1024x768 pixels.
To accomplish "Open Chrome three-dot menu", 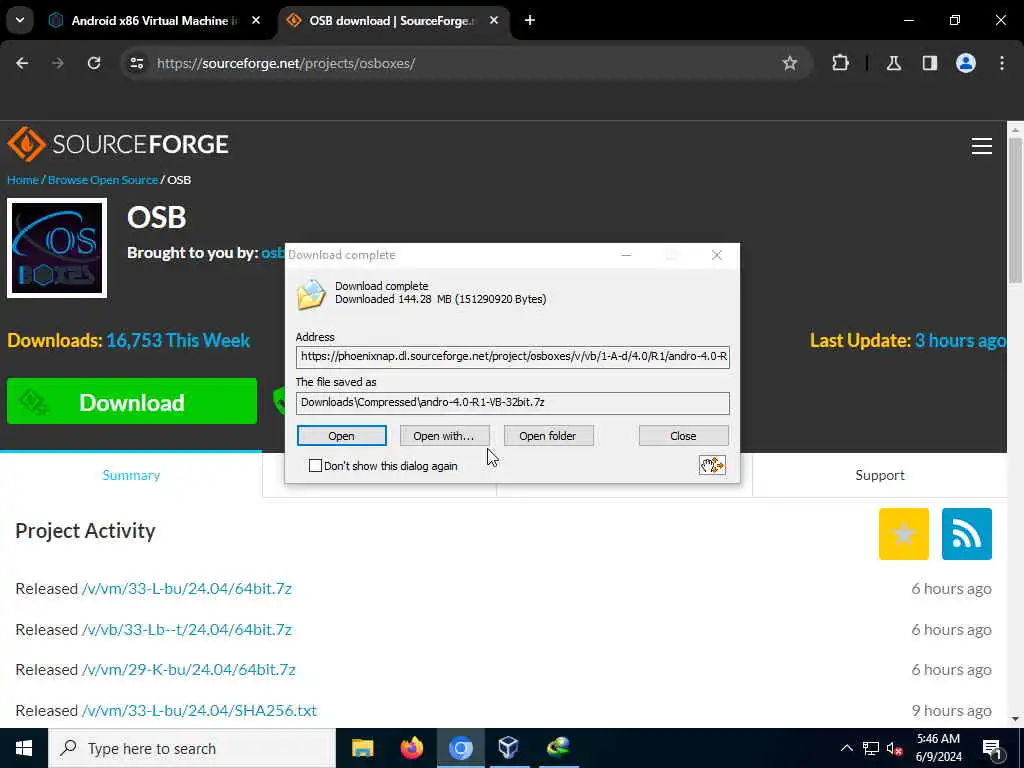I will point(1002,63).
